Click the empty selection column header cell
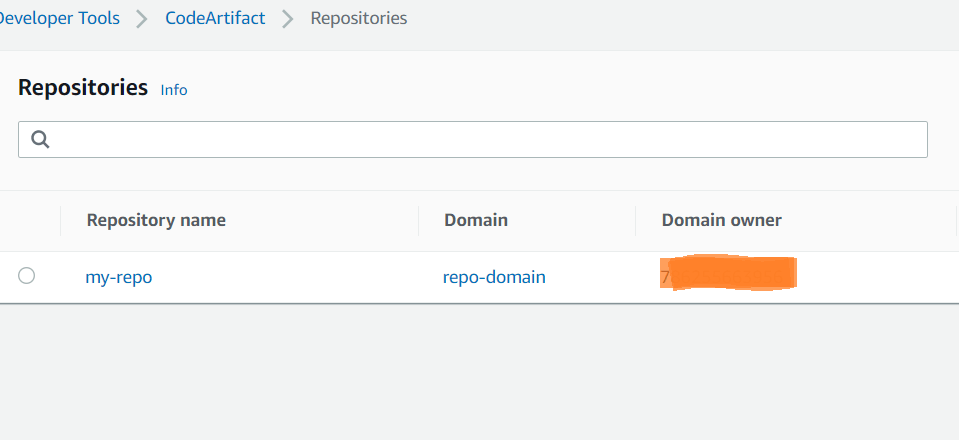The width and height of the screenshot is (959, 440). [30, 221]
